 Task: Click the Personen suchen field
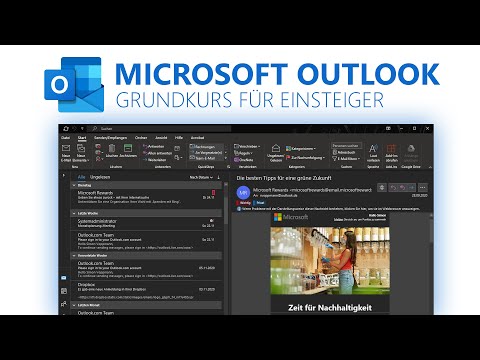(347, 146)
